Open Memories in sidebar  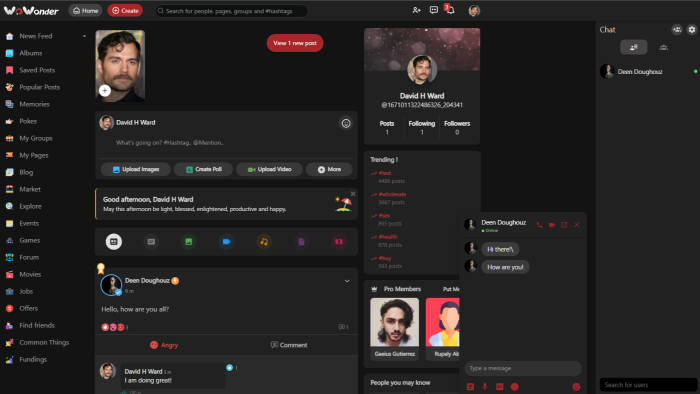point(34,104)
